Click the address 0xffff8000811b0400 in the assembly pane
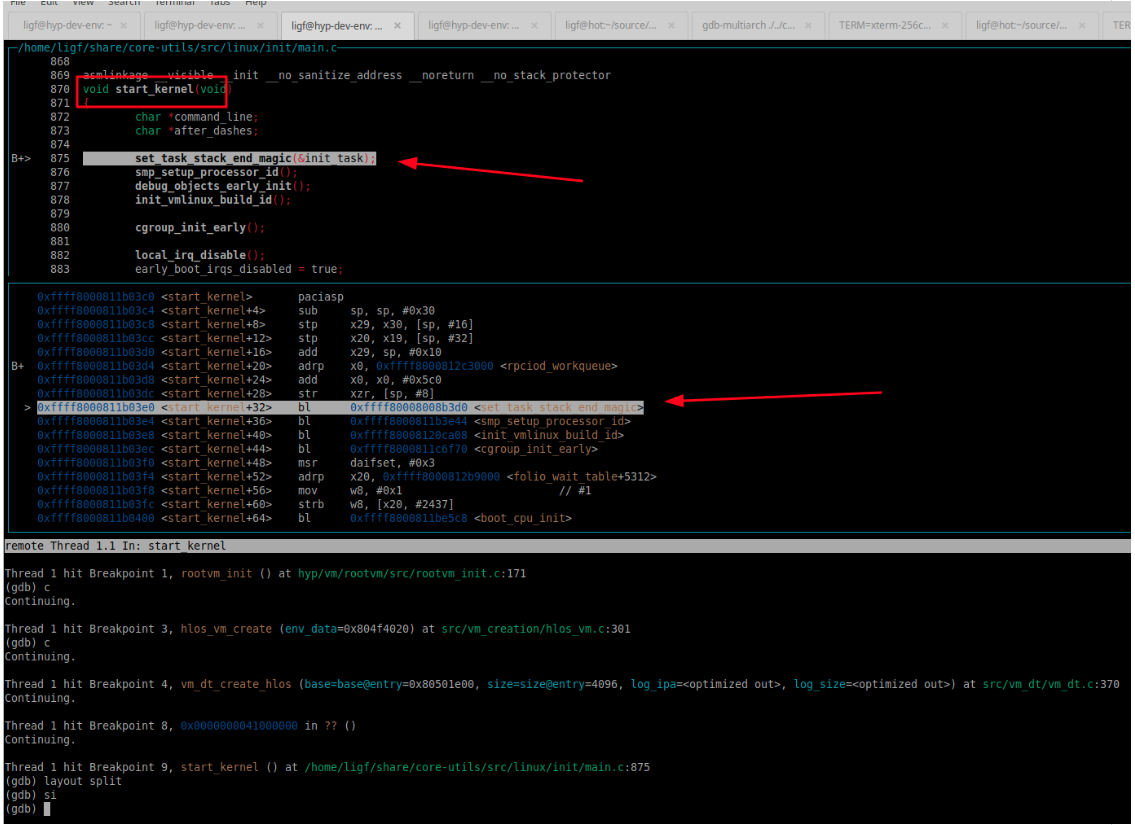The image size is (1135, 825). (96, 518)
